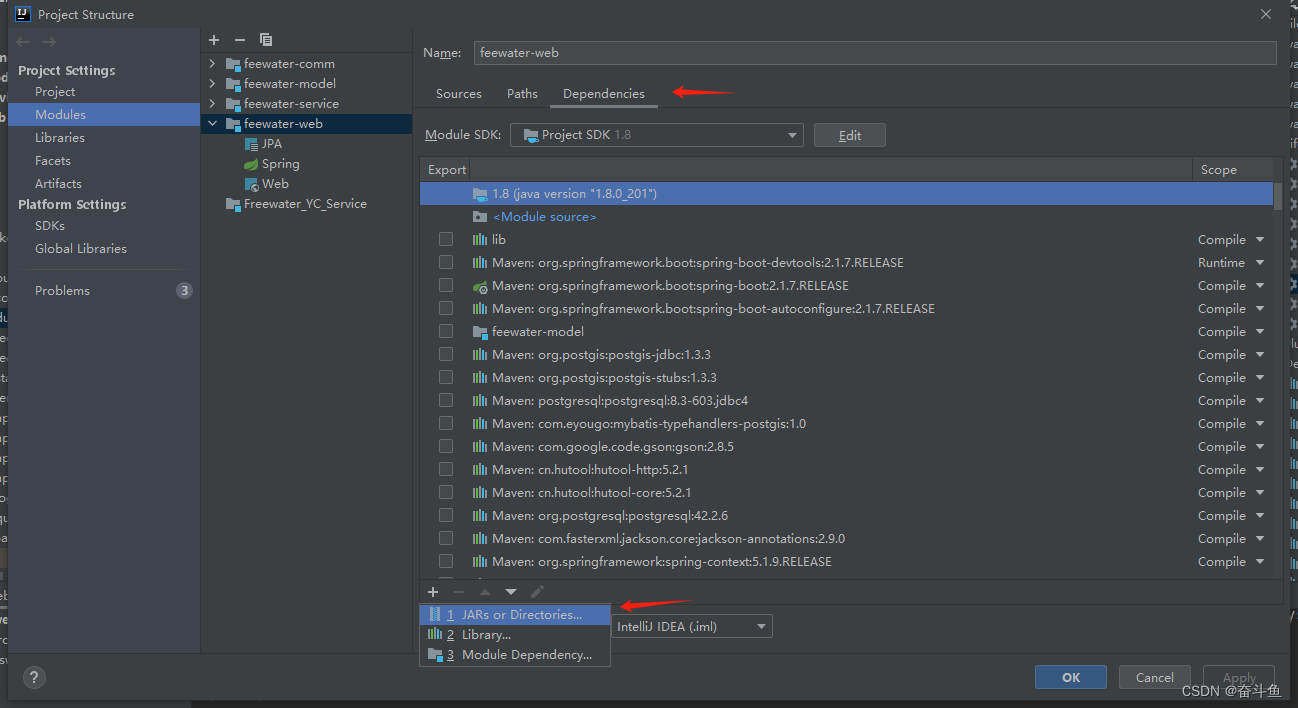Switch to the Sources tab
1298x708 pixels.
[x=459, y=94]
